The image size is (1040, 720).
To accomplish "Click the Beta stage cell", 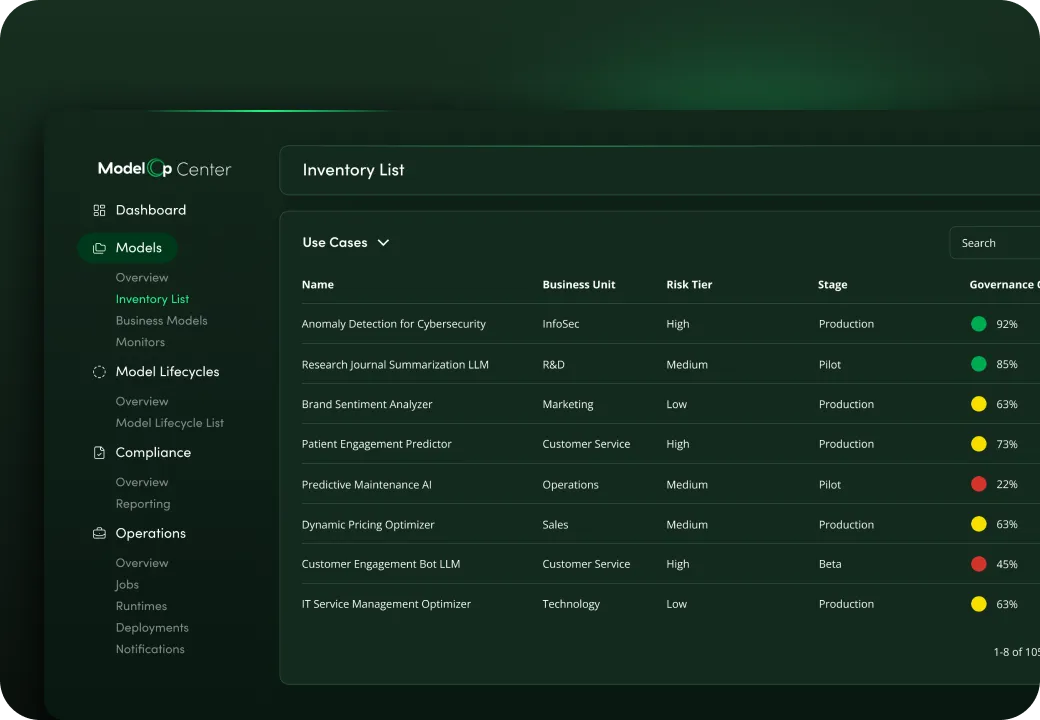I will pos(830,564).
